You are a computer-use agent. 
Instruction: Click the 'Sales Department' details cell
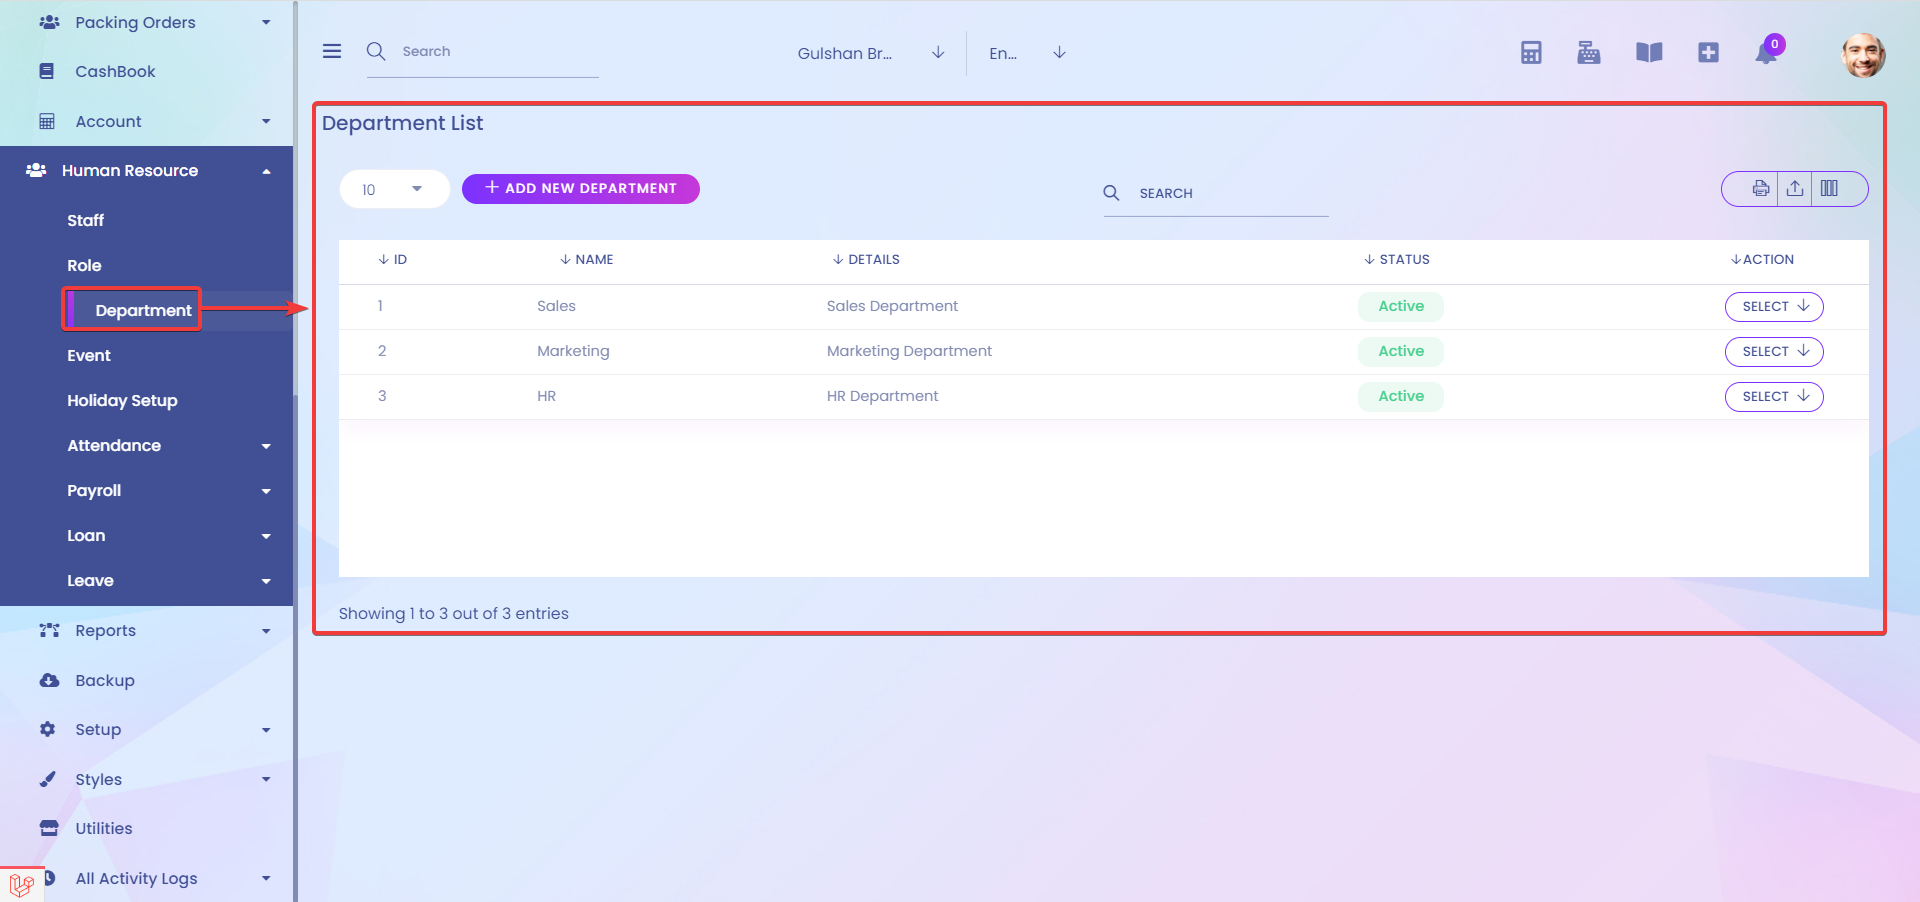[892, 306]
